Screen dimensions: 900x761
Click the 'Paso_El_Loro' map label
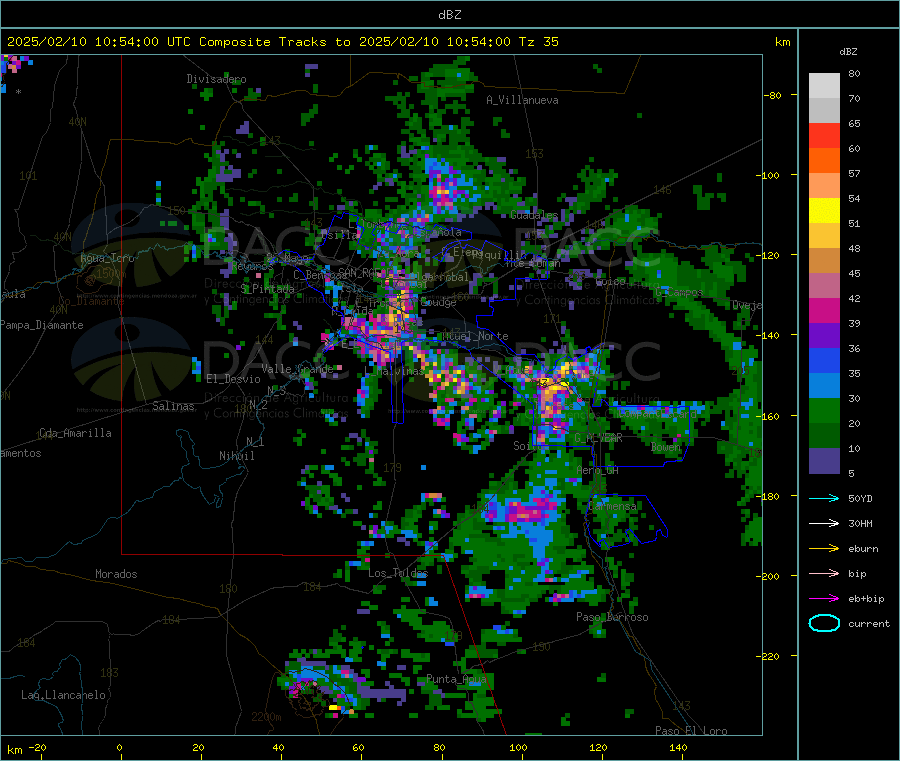pos(692,731)
